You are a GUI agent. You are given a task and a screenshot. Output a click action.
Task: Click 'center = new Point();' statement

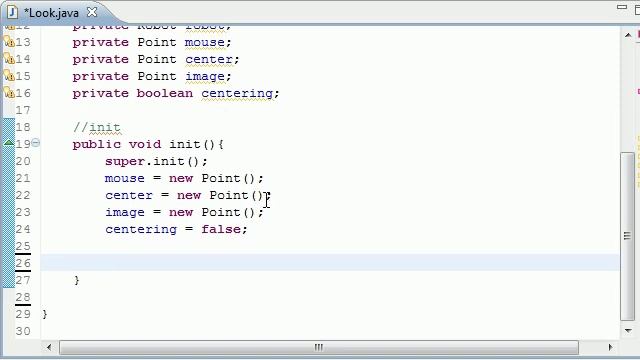pos(188,196)
